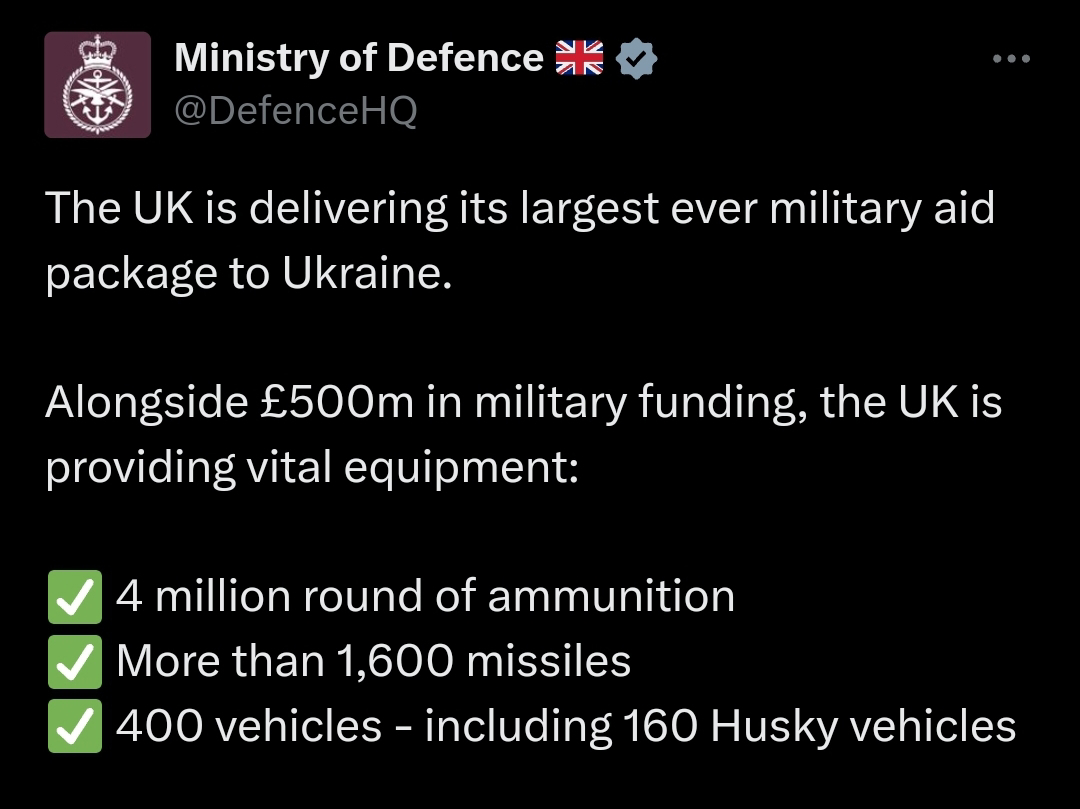Select the '£500m' amount in the tweet
This screenshot has height=809, width=1080.
click(337, 402)
